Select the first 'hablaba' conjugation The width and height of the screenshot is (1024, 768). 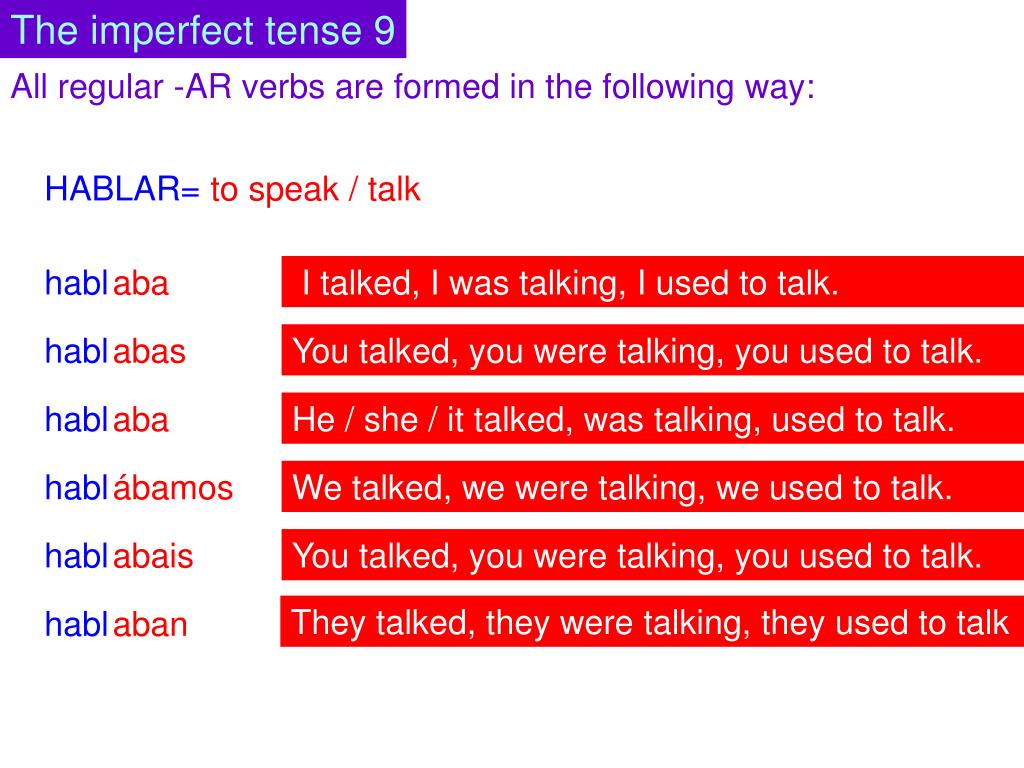coord(106,283)
